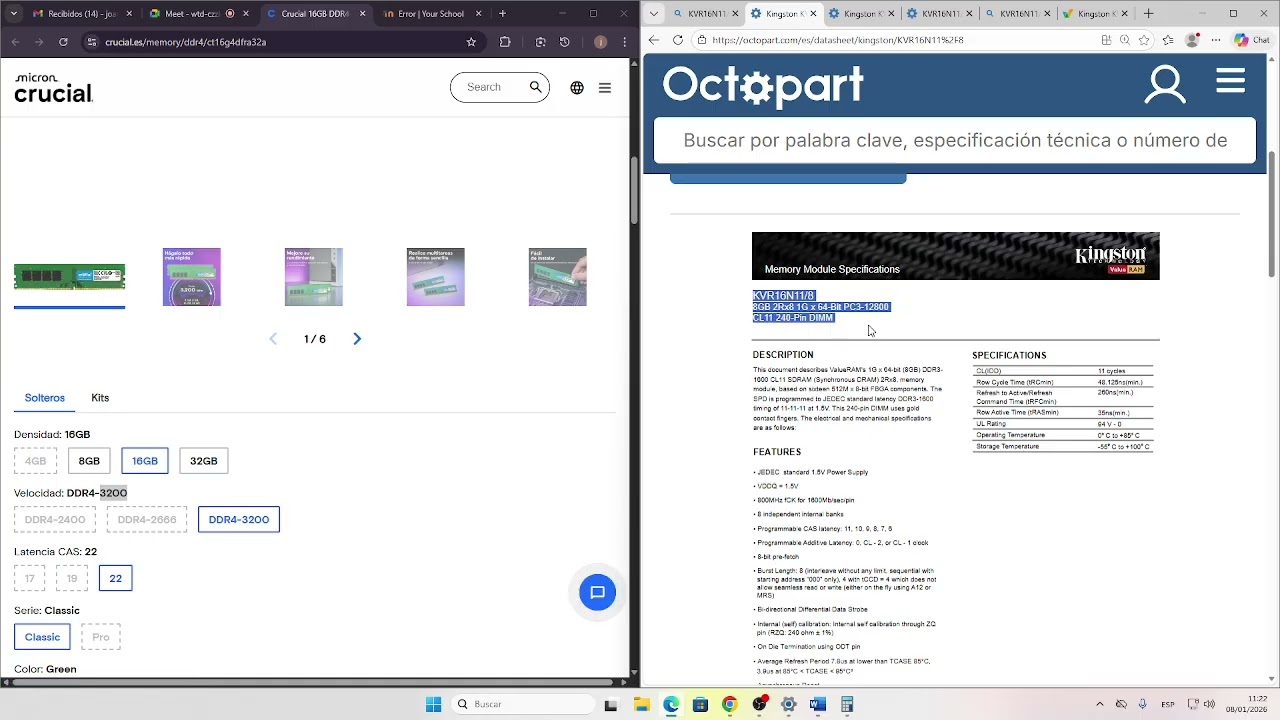Show hidden system tray icons chevron
Image resolution: width=1280 pixels, height=720 pixels.
[x=1099, y=704]
